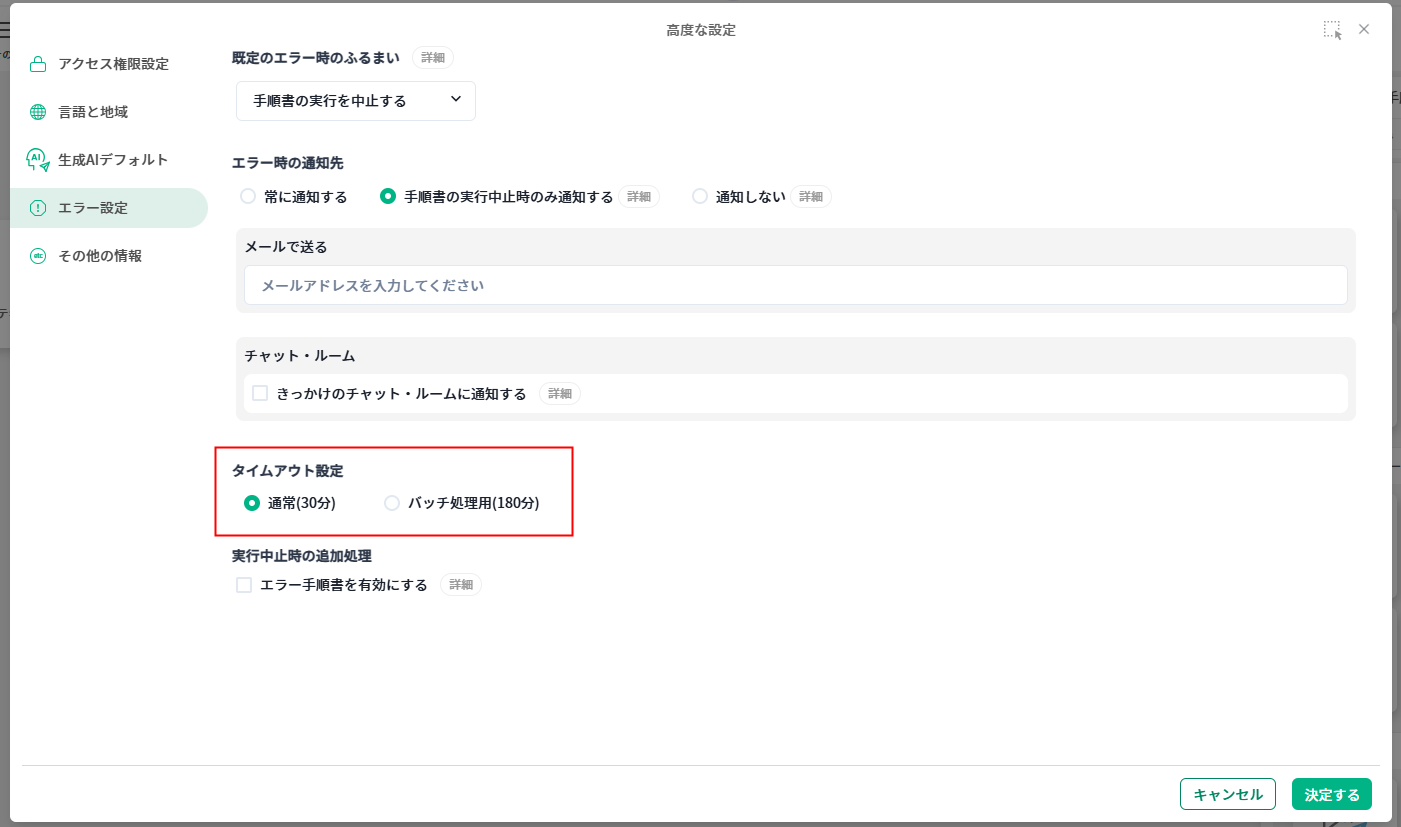The width and height of the screenshot is (1401, 827).
Task: Click the メールアドレス input field
Action: [795, 285]
